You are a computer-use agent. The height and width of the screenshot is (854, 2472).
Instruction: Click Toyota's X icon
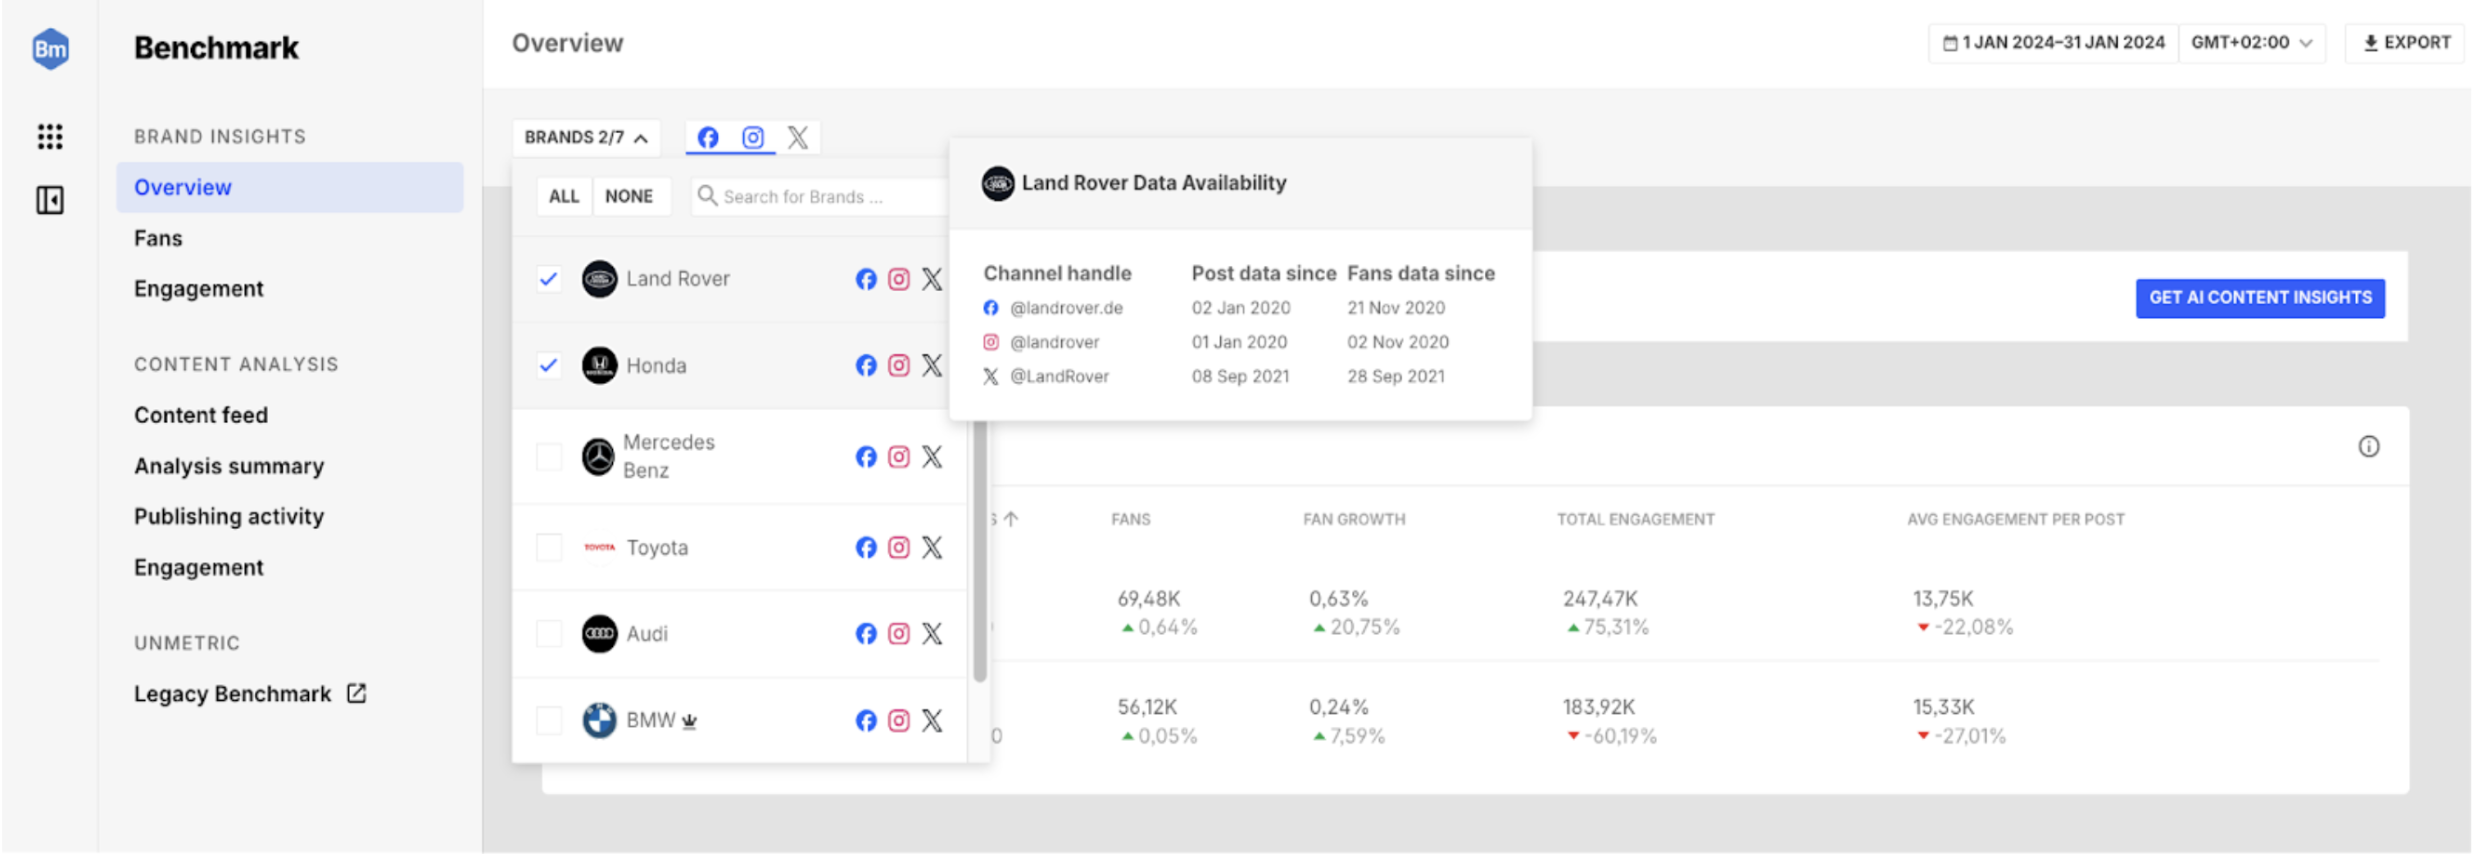932,547
